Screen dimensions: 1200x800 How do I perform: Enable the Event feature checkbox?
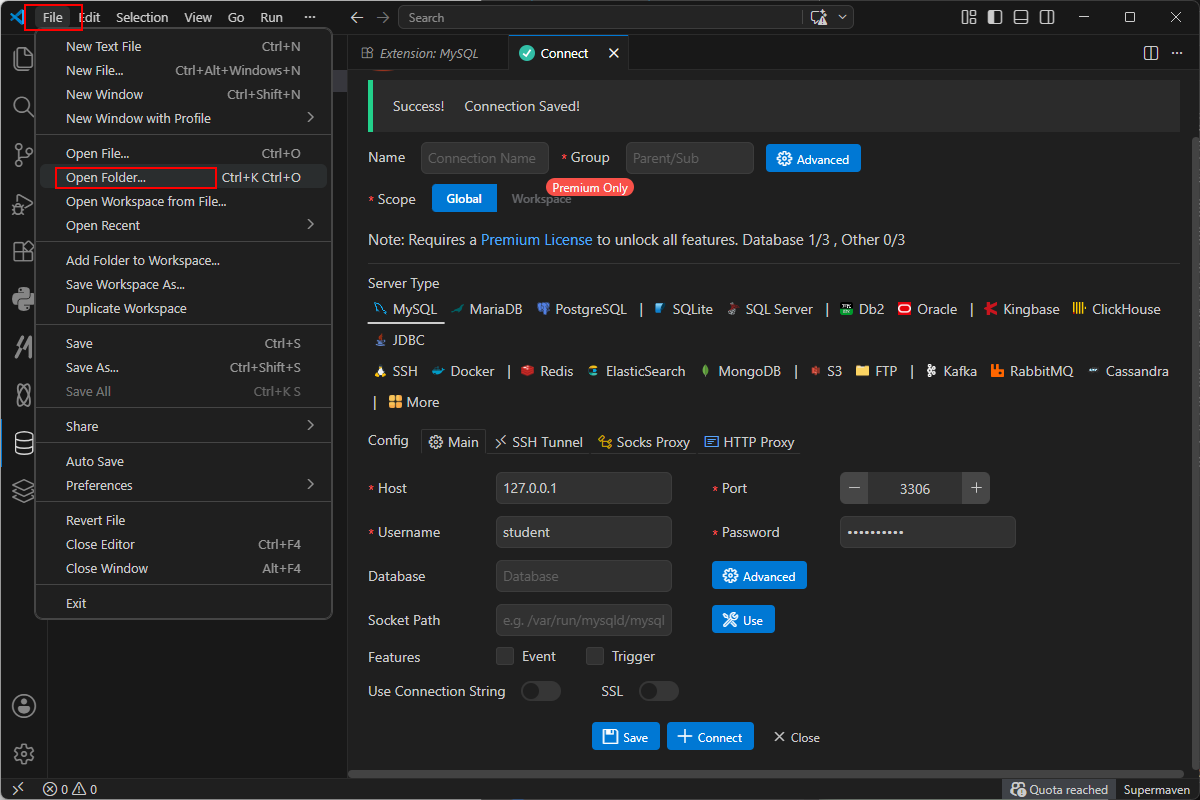(505, 656)
